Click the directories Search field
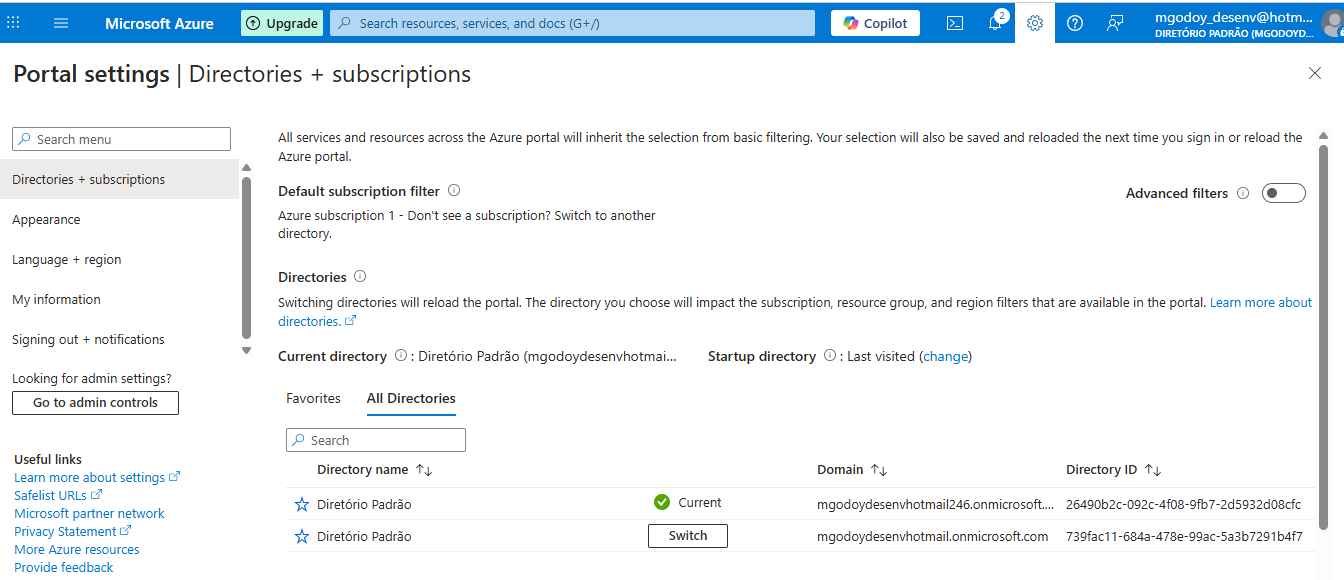The height and width of the screenshot is (580, 1344). tap(376, 440)
